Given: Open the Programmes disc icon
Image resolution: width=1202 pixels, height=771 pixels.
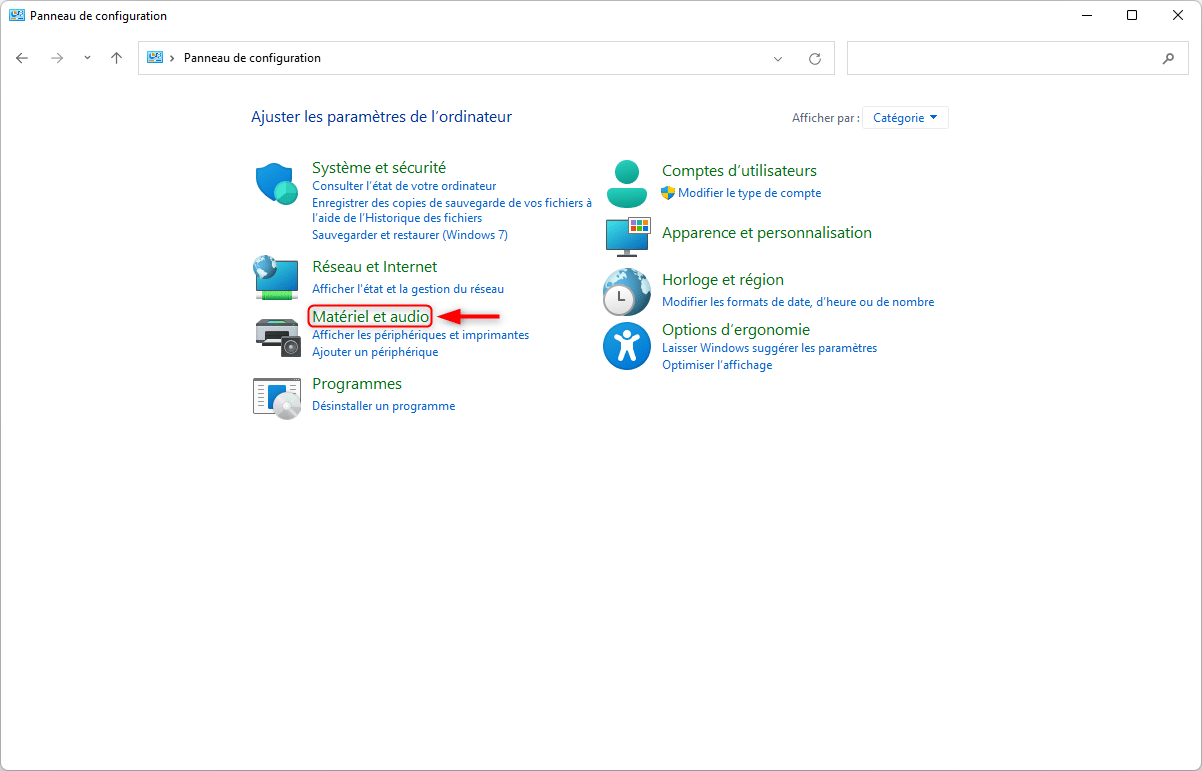Looking at the screenshot, I should 277,398.
